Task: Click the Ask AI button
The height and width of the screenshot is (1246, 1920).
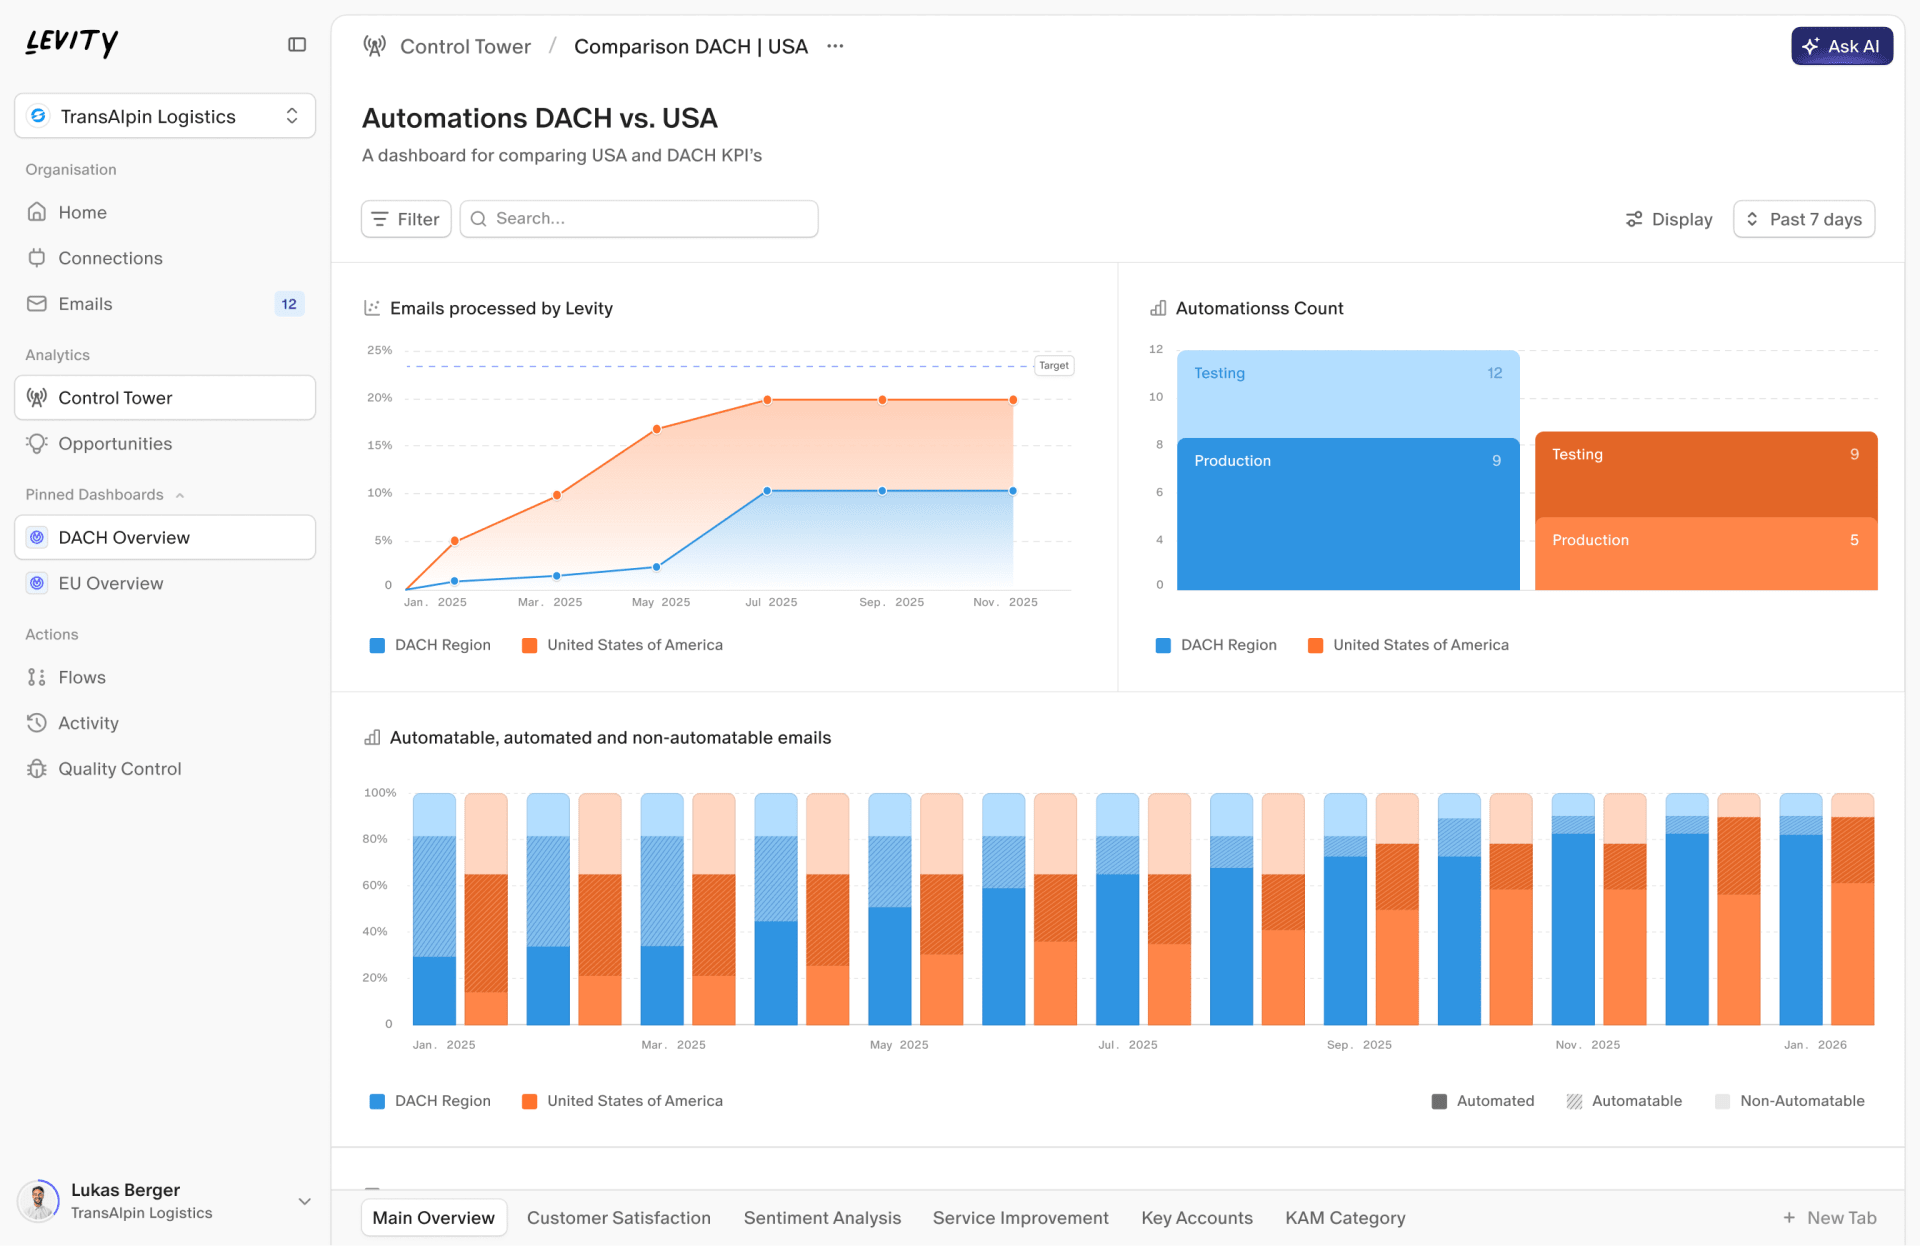Action: (1841, 46)
